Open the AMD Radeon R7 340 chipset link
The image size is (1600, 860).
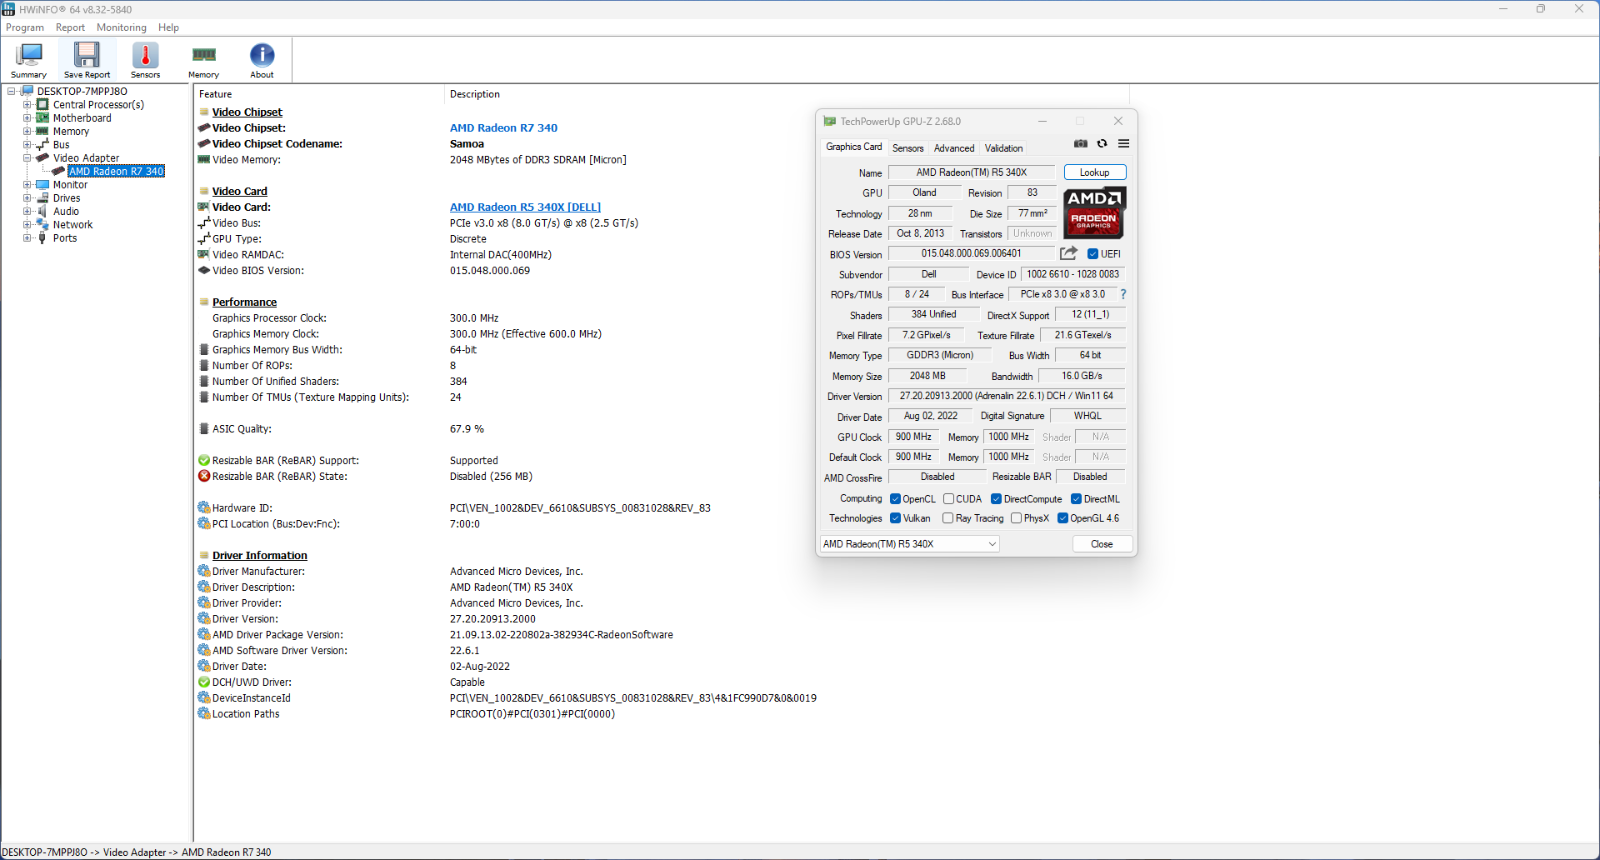[x=504, y=128]
